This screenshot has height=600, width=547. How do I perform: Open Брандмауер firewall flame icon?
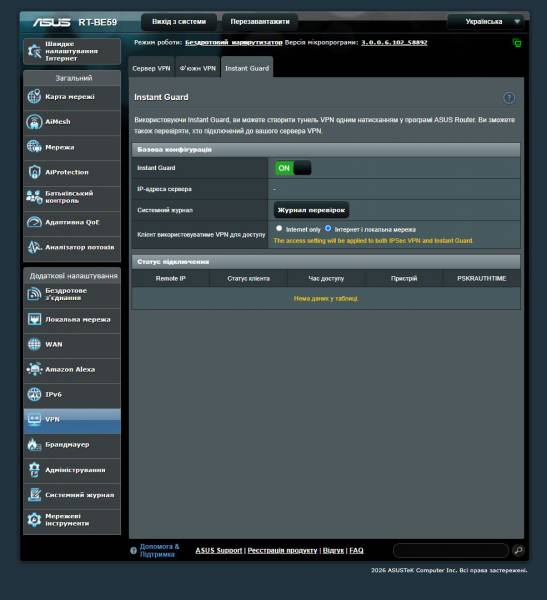pos(34,445)
